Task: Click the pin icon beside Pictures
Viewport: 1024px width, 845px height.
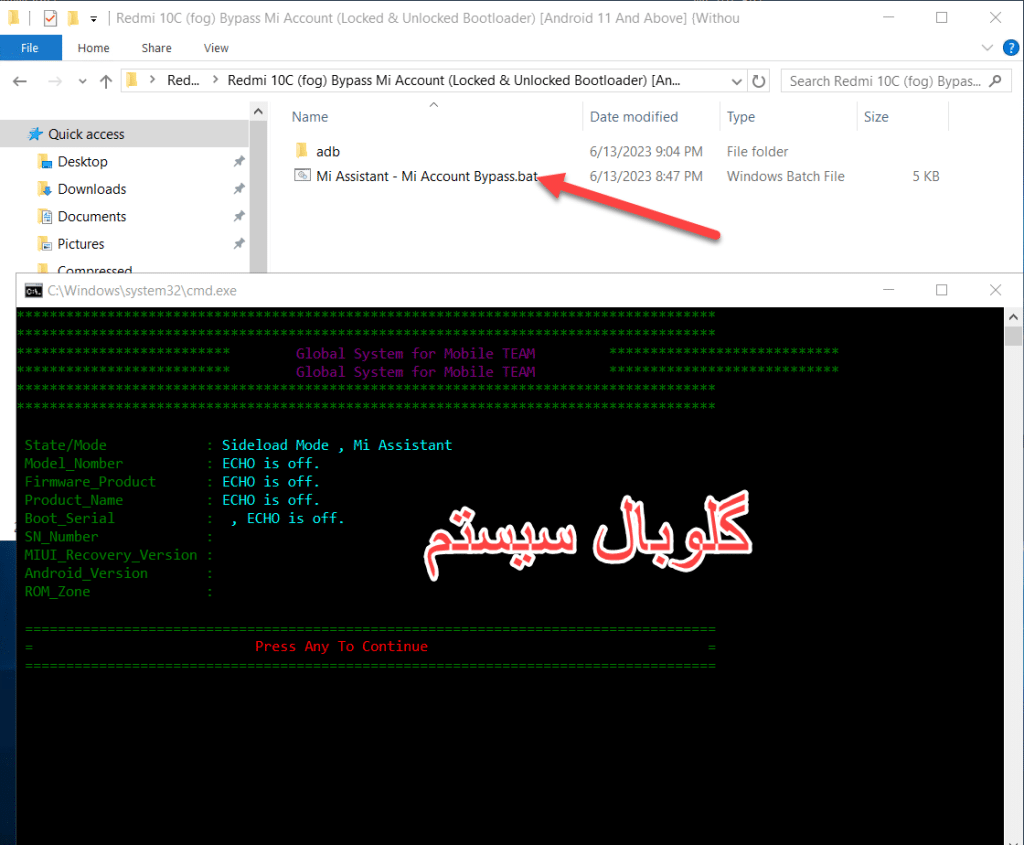Action: coord(239,244)
